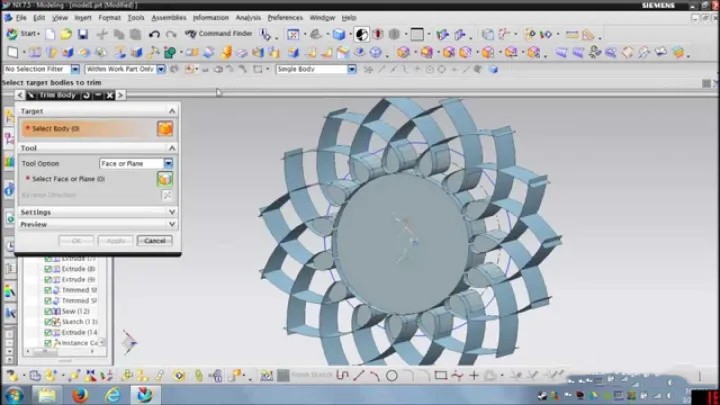
Task: Select the Circle sketch tool in bottom toolbar
Action: (392, 376)
